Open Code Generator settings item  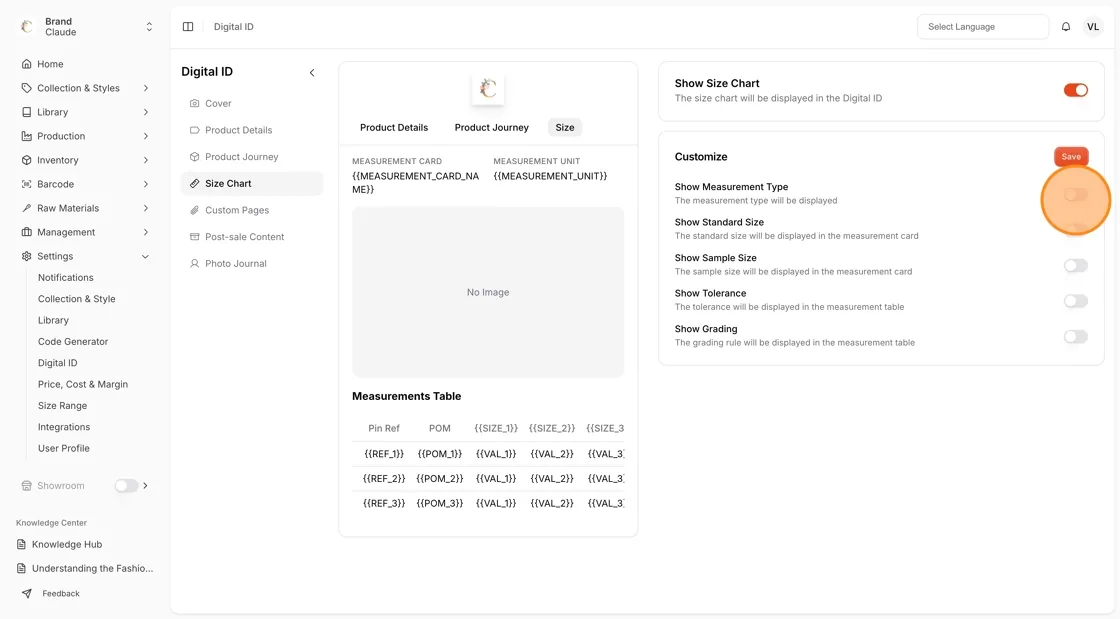(73, 341)
